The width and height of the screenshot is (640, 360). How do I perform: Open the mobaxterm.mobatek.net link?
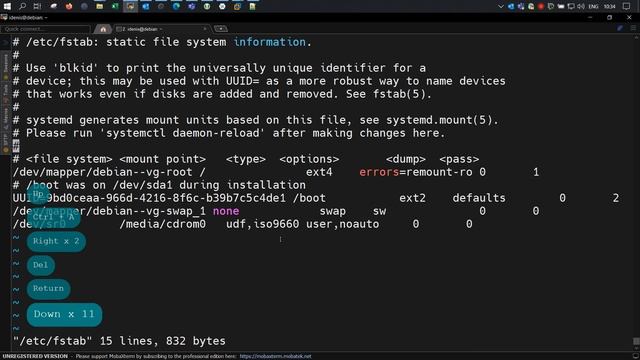coord(275,356)
